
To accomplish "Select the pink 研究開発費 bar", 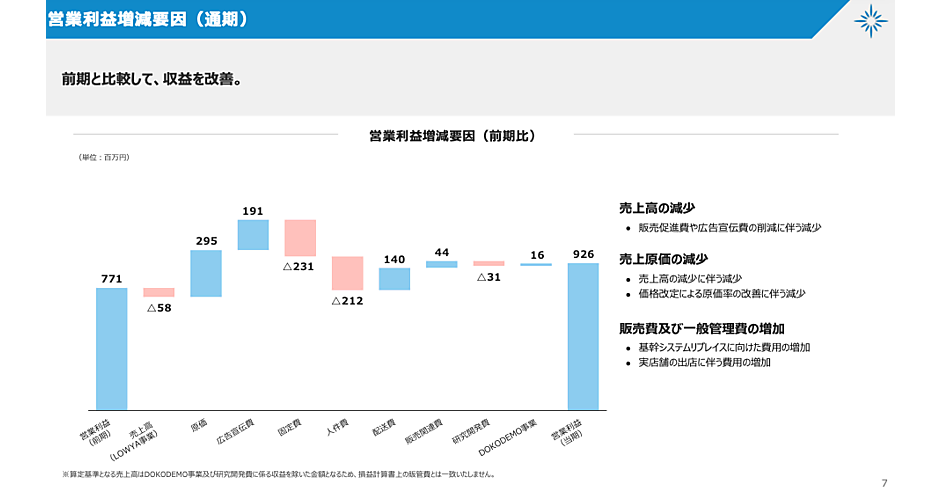I will pos(489,263).
